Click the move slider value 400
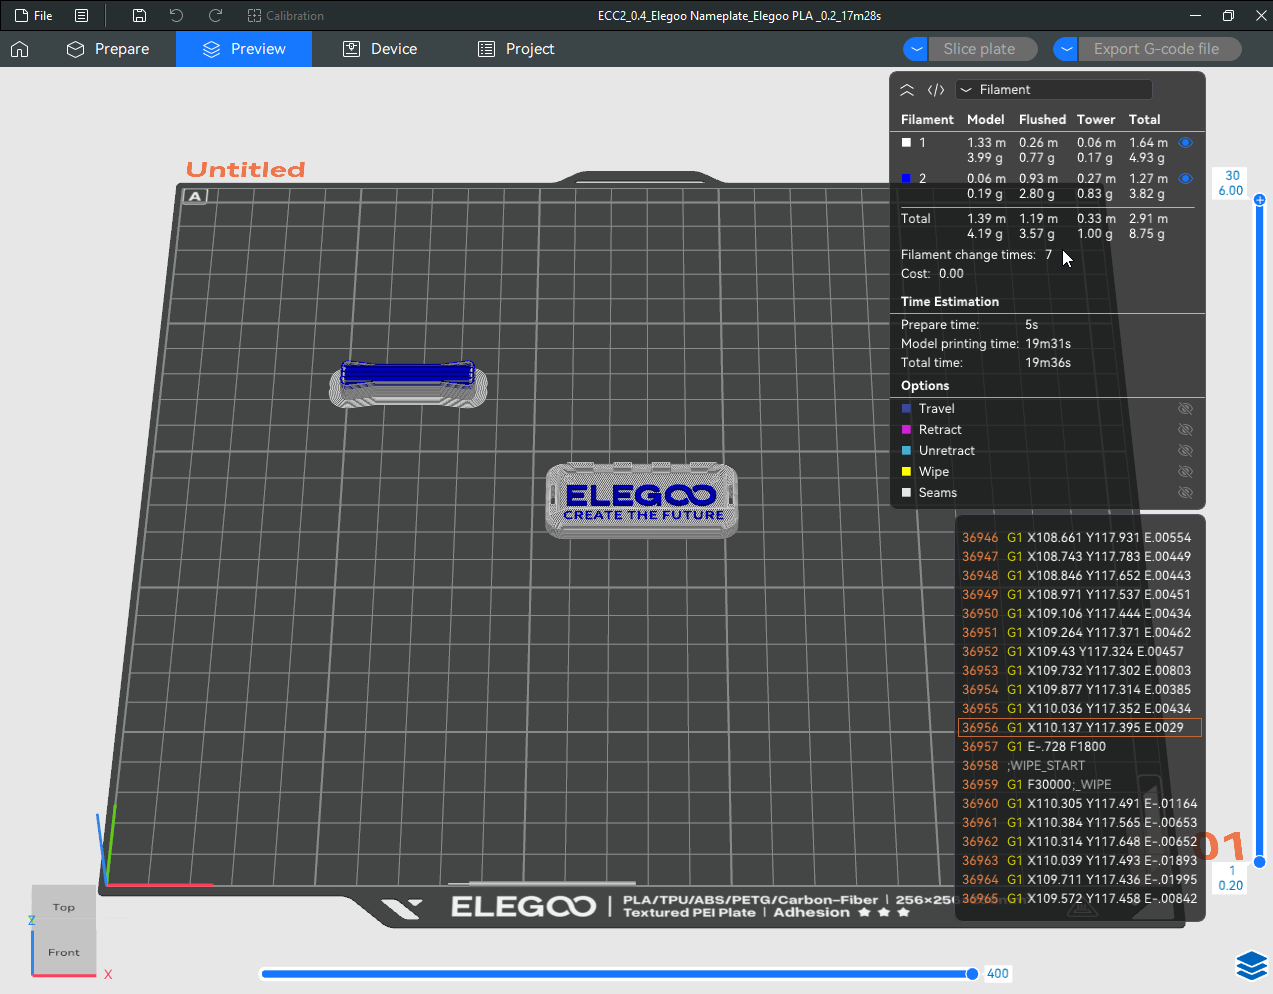Image resolution: width=1273 pixels, height=994 pixels. coord(998,974)
